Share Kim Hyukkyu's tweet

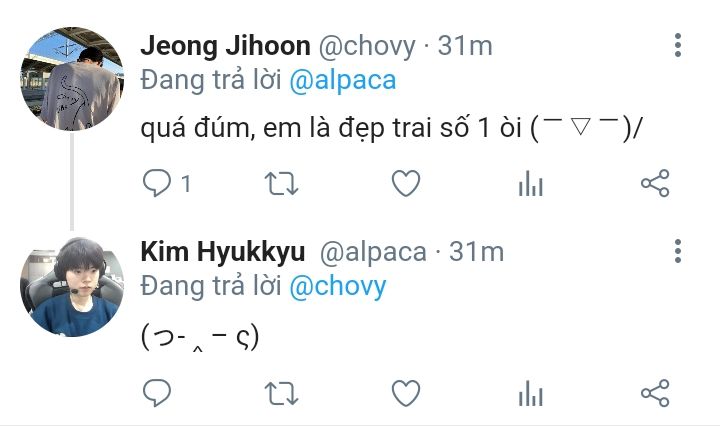pos(655,393)
